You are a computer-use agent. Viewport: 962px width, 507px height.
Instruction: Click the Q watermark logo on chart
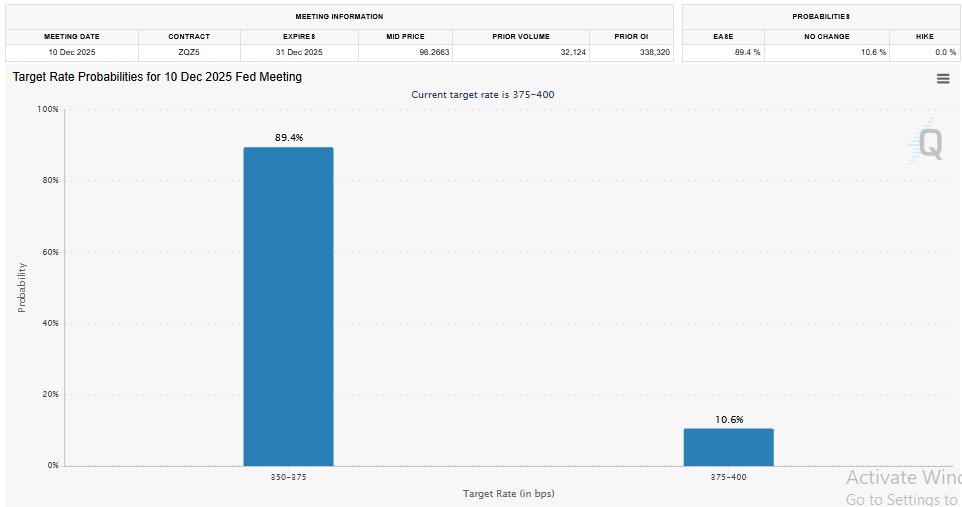pyautogui.click(x=926, y=144)
